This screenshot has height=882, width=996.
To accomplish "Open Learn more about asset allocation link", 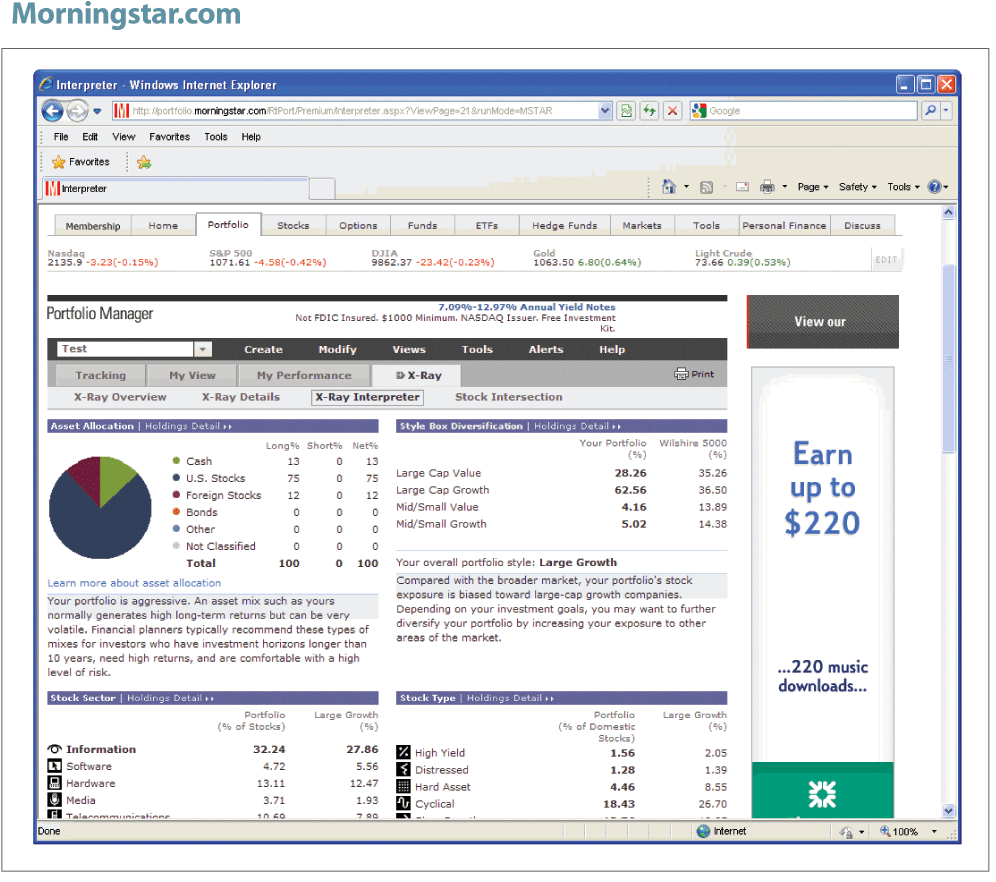I will (x=134, y=583).
